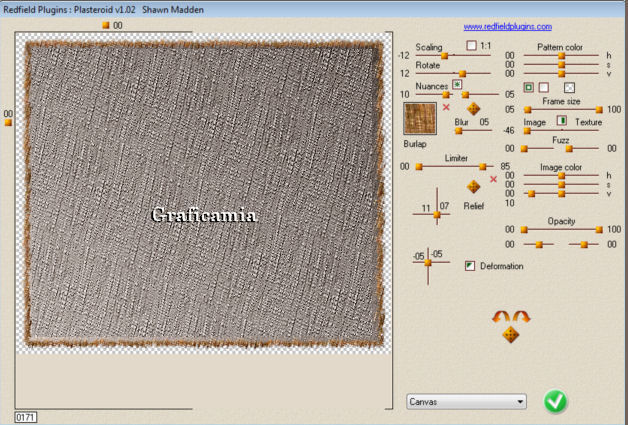The image size is (628, 425).
Task: Click the redo curved arrow icon
Action: pos(521,316)
